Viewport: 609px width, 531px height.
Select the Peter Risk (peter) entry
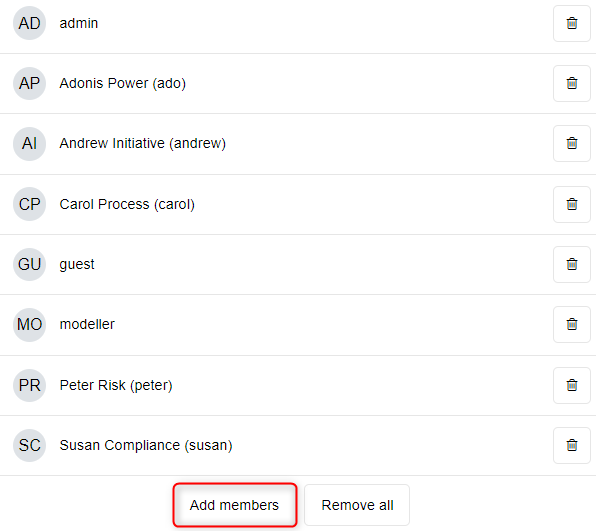(x=116, y=385)
